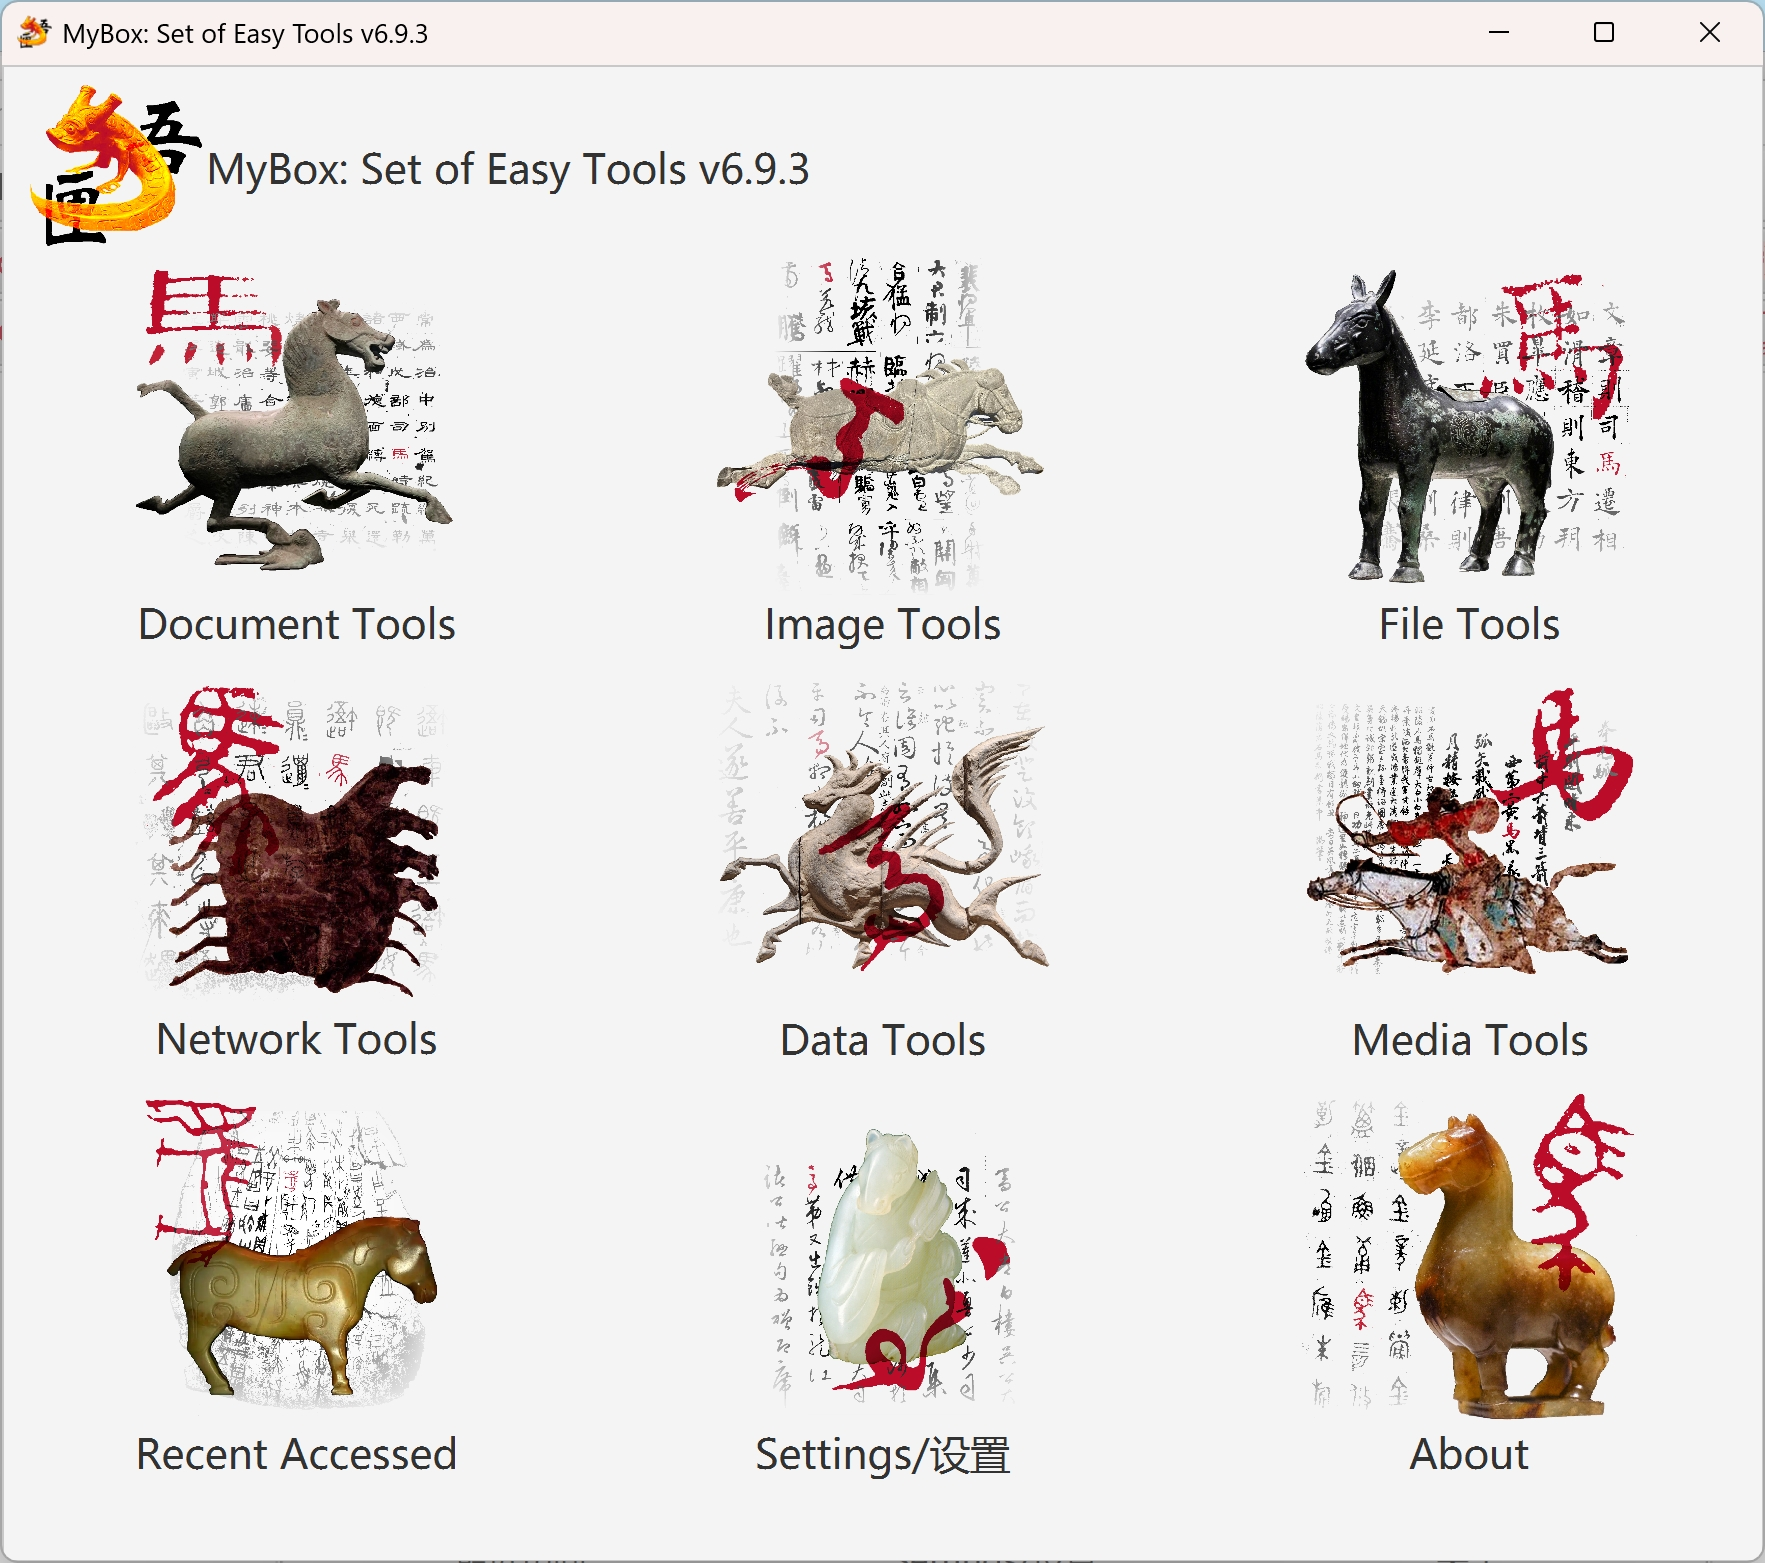The width and height of the screenshot is (1765, 1563).
Task: Click the MyBox dragon logo in header
Action: tap(112, 166)
